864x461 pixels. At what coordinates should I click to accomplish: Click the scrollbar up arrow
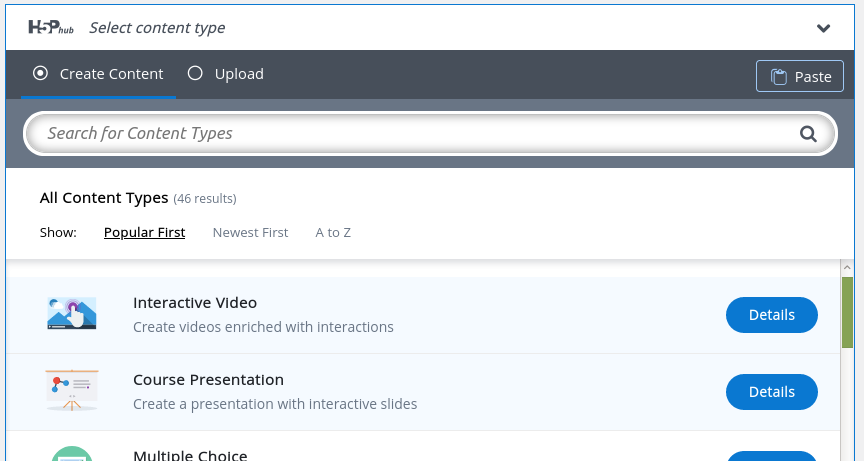[847, 268]
